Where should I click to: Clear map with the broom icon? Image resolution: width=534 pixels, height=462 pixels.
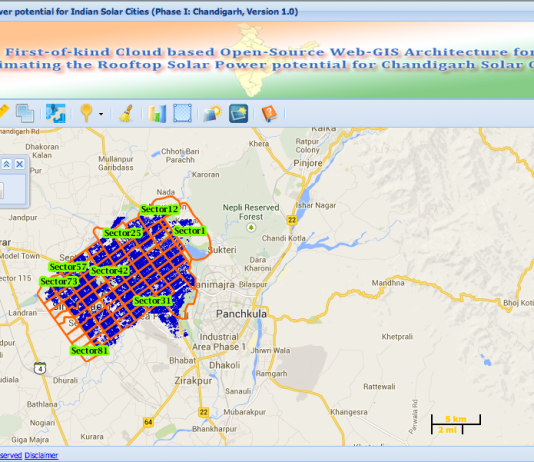[126, 113]
